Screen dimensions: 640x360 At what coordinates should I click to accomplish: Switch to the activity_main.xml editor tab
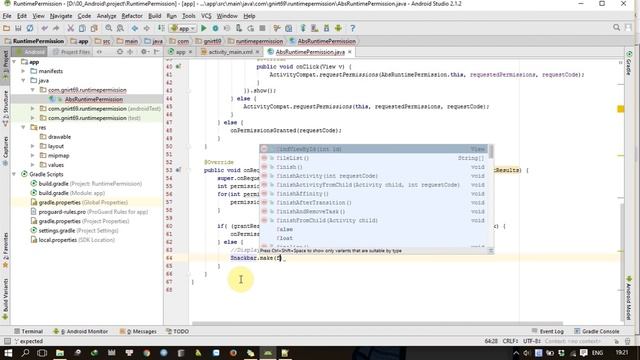coord(231,52)
